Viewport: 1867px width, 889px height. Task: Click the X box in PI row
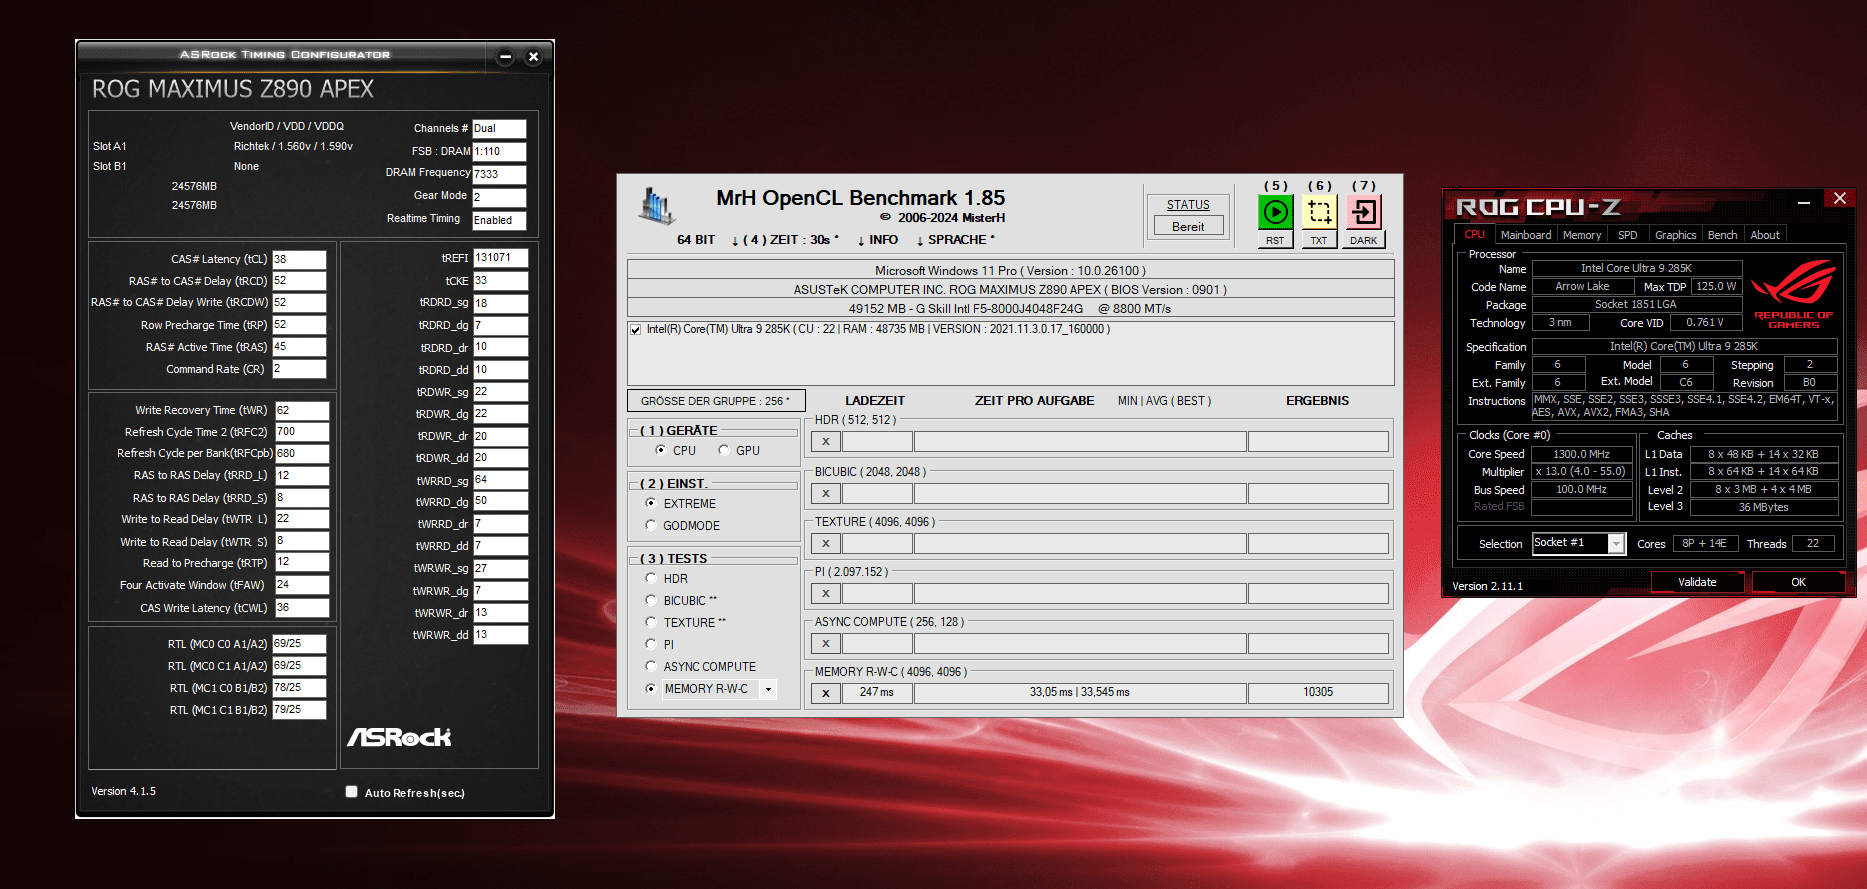pos(826,593)
